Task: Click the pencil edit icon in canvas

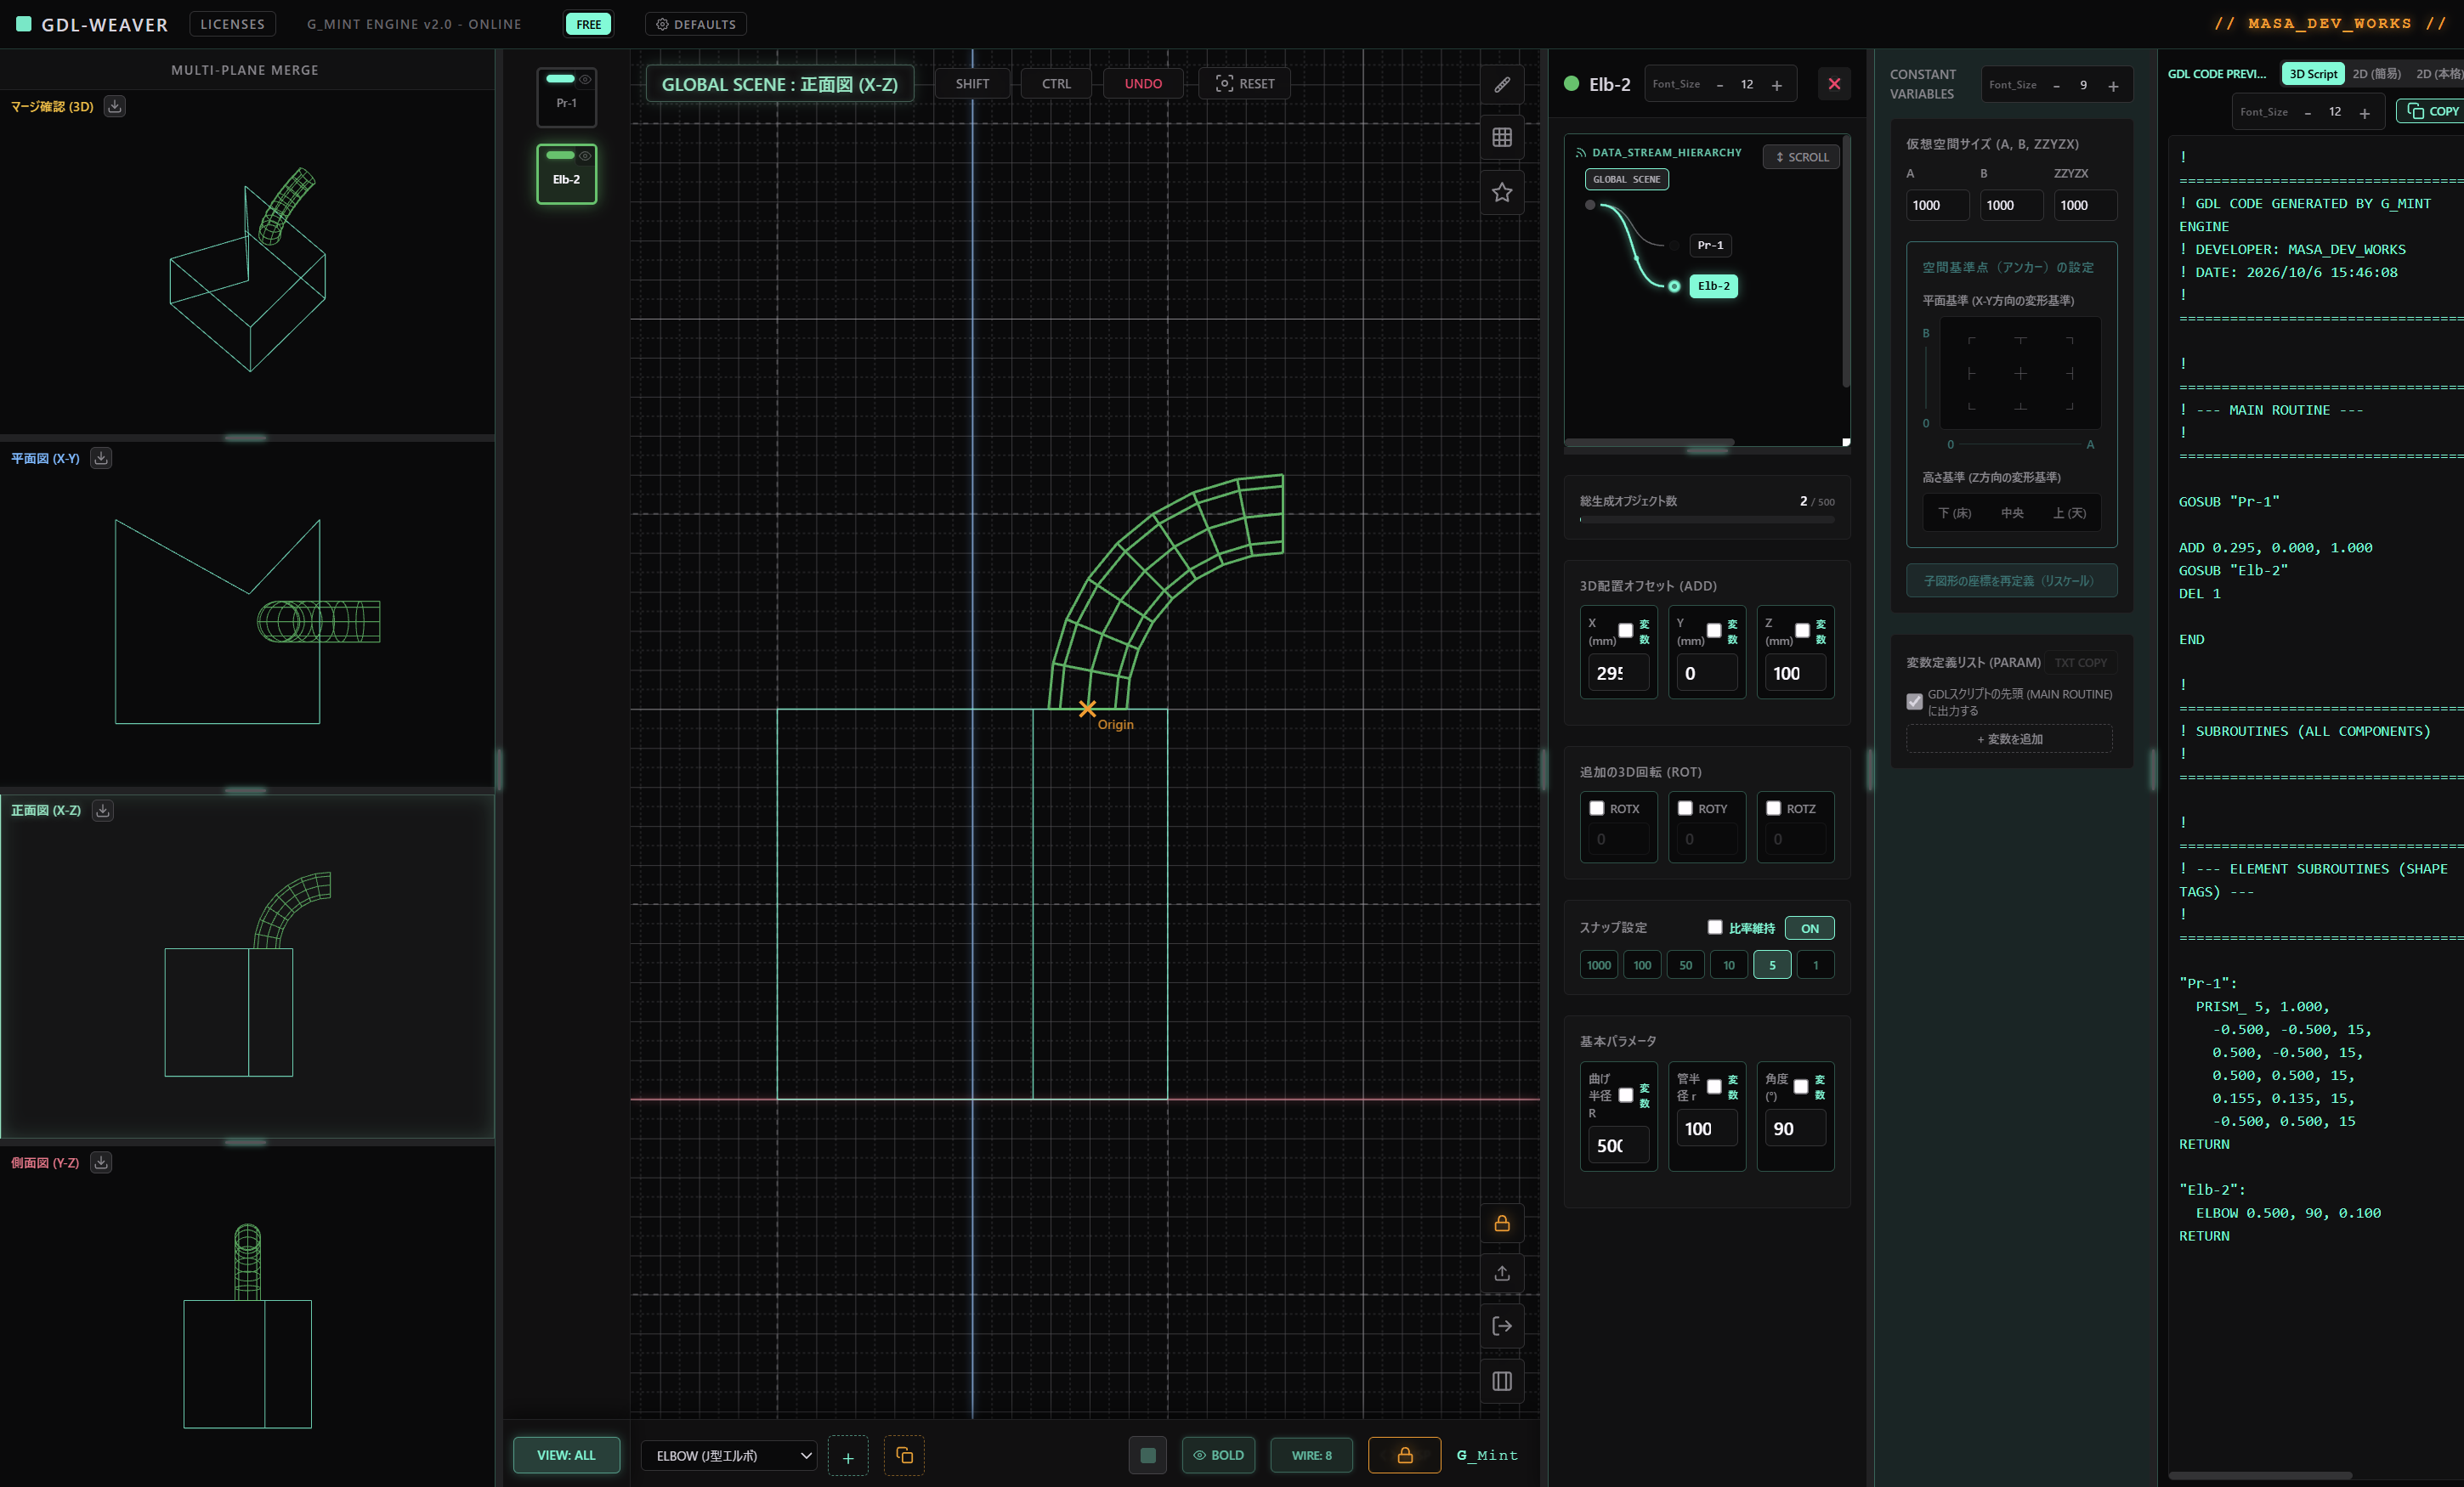Action: (1502, 85)
